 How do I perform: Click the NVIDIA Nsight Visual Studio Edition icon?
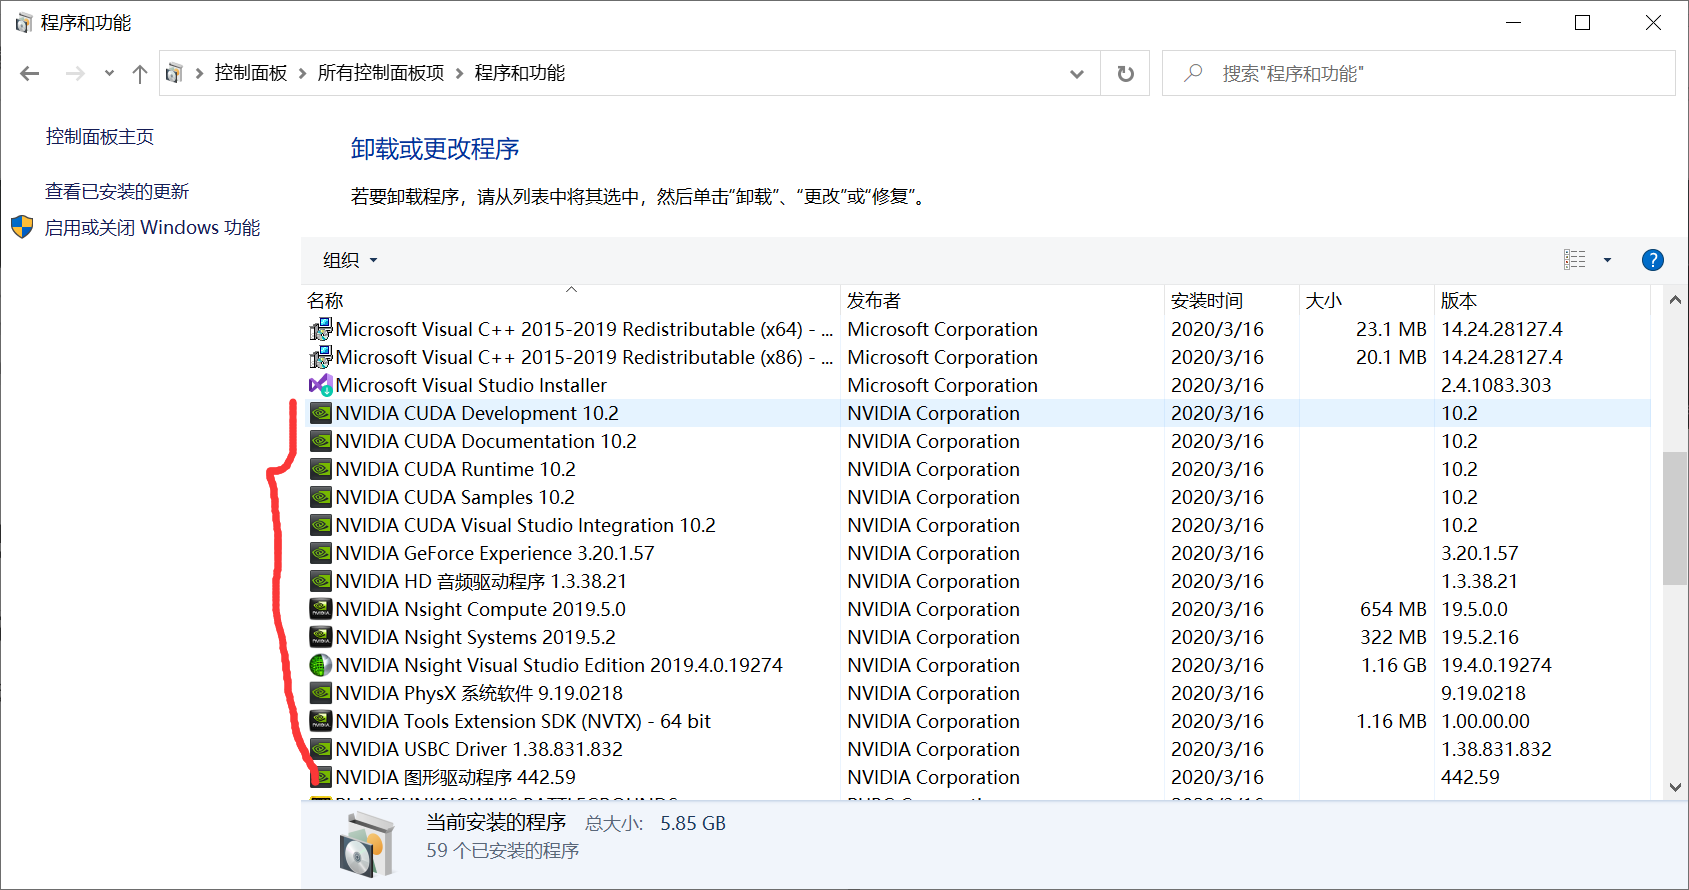320,665
